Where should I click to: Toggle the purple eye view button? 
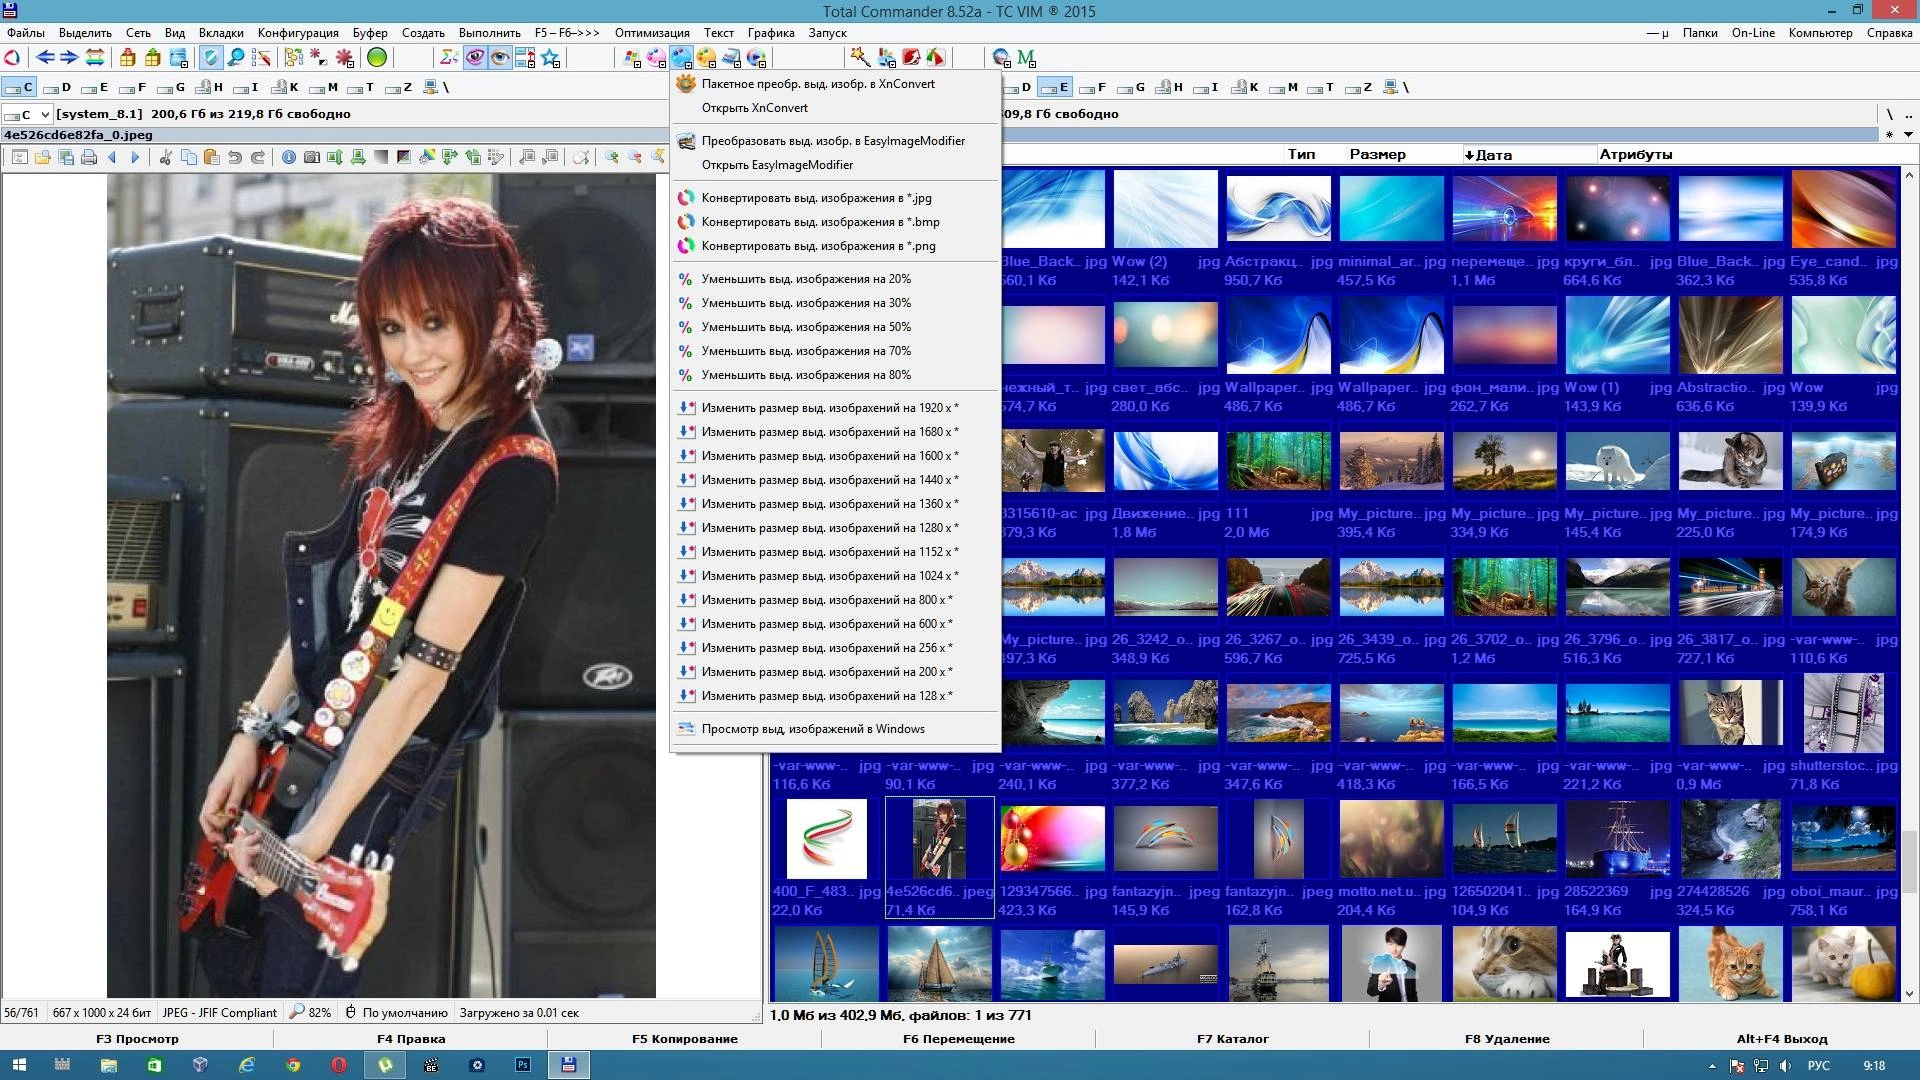(474, 58)
